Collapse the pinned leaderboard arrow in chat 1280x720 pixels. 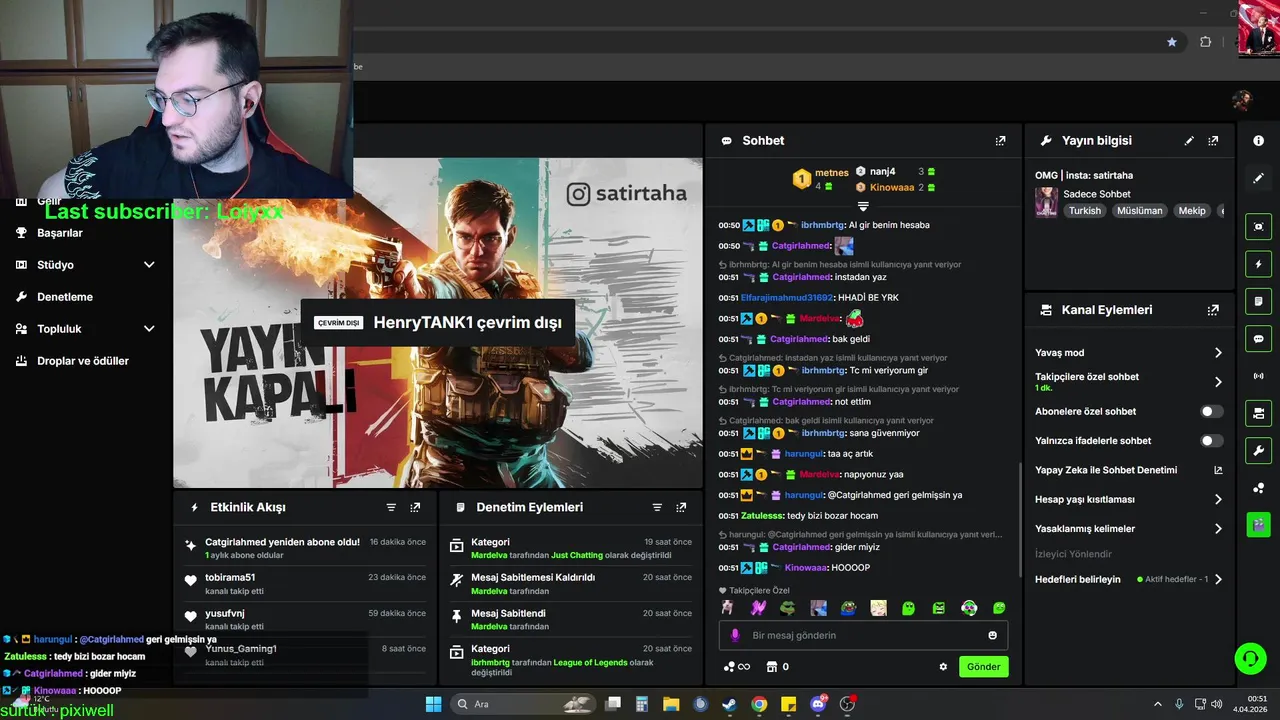pyautogui.click(x=863, y=206)
